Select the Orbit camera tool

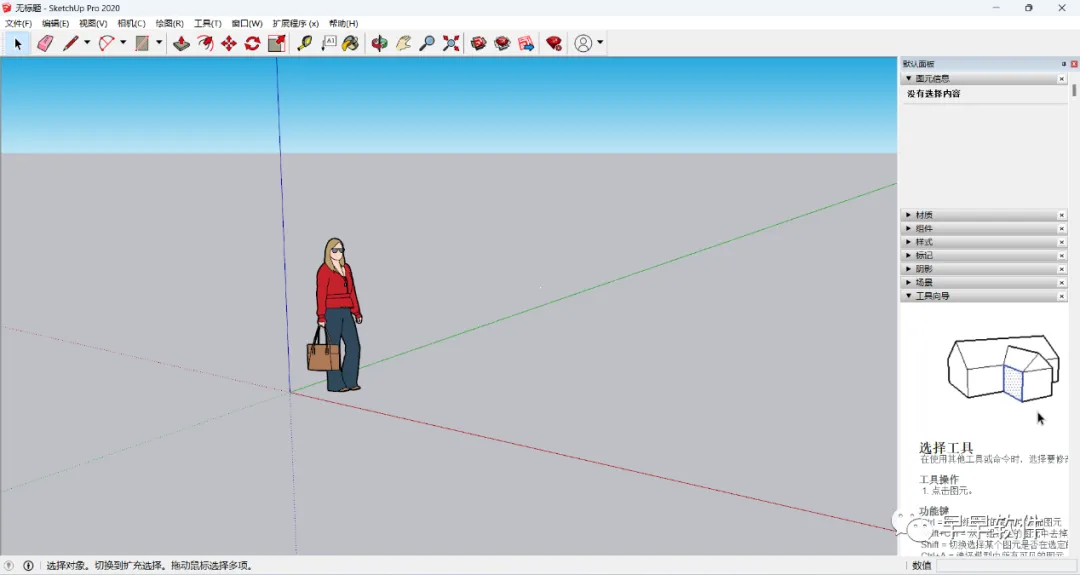(380, 43)
